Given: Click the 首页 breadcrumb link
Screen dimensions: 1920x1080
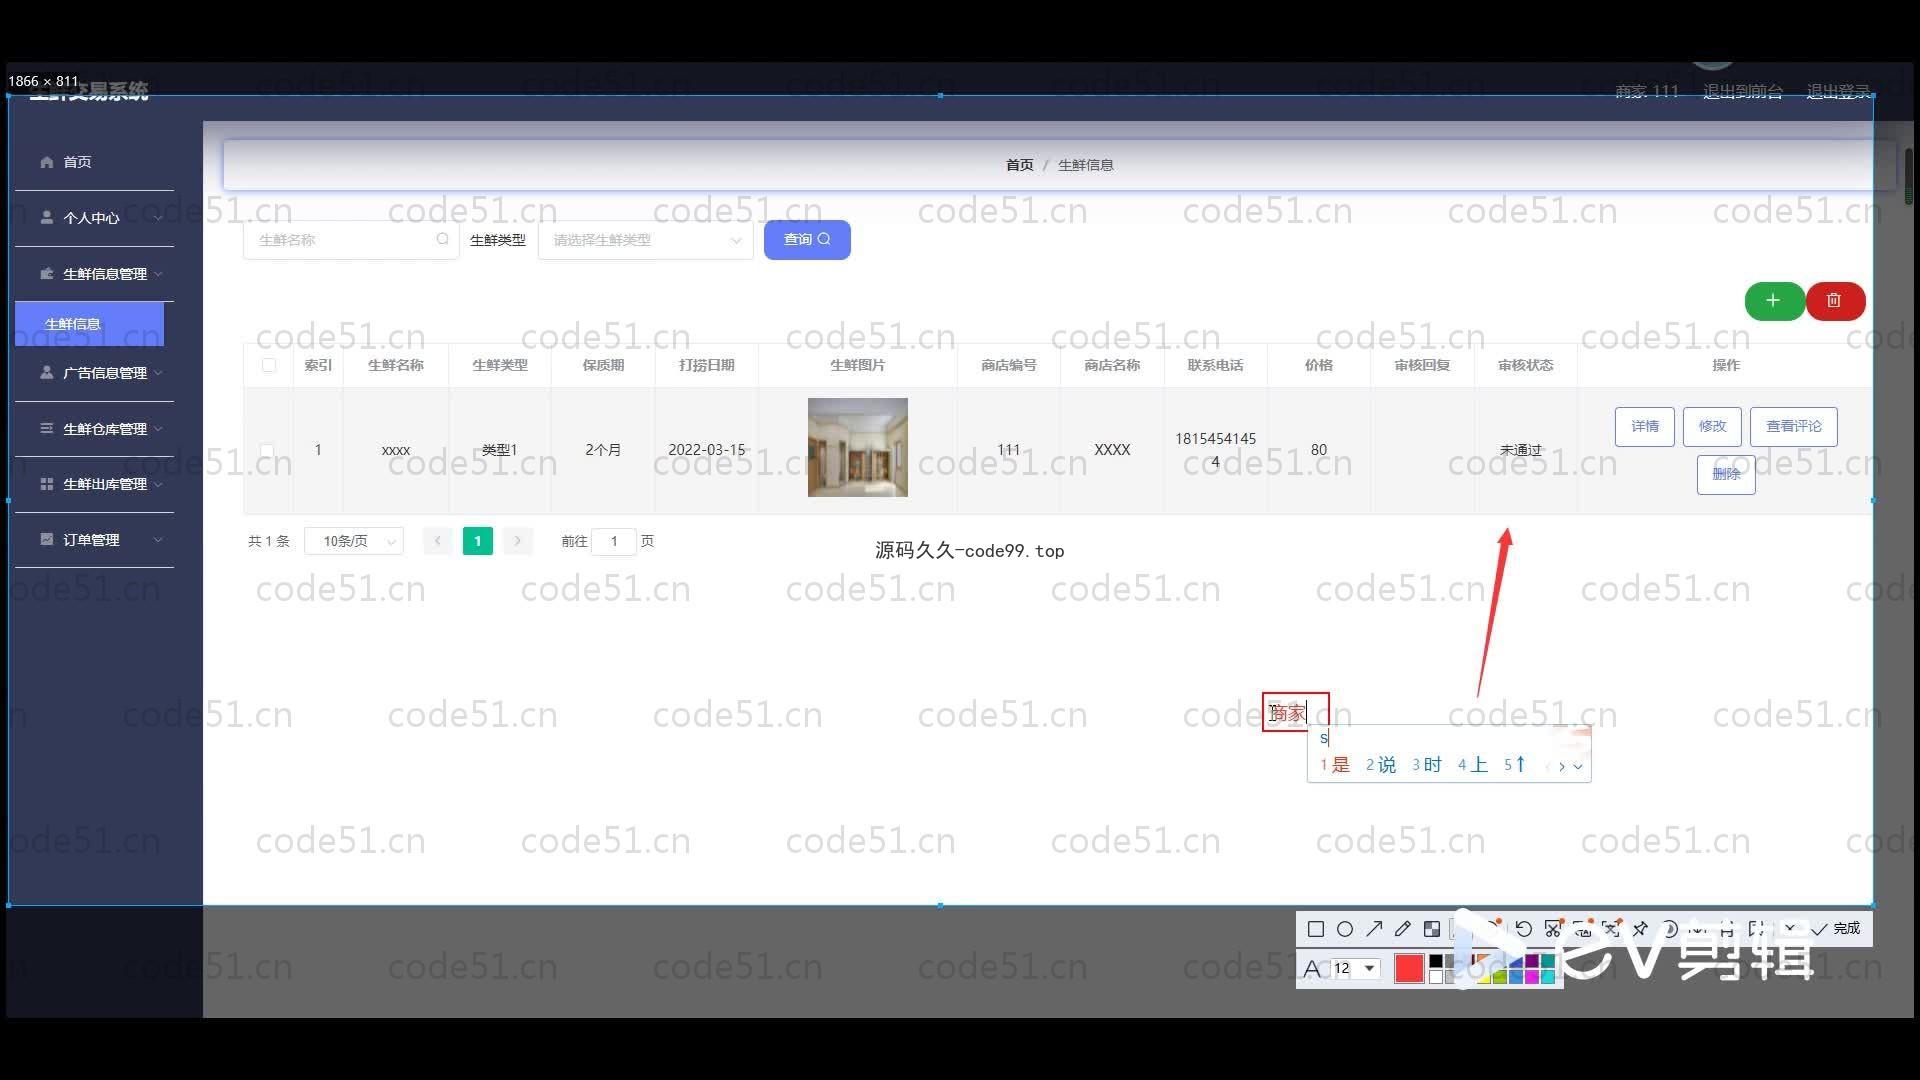Looking at the screenshot, I should click(1019, 165).
